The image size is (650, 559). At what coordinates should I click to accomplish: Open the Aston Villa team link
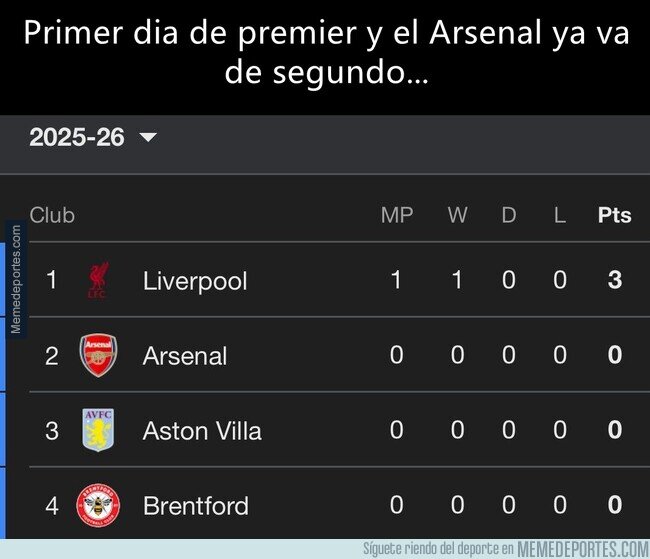(x=202, y=431)
